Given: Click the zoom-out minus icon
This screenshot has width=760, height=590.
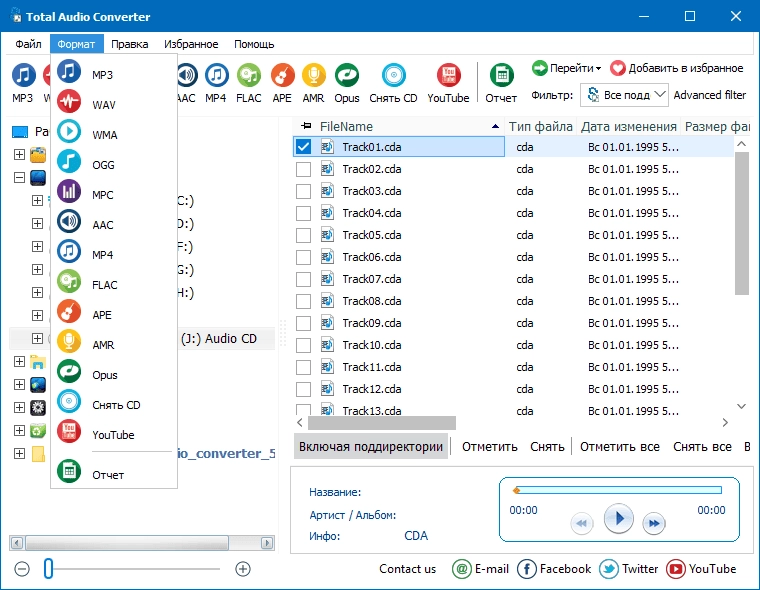Looking at the screenshot, I should 22,569.
